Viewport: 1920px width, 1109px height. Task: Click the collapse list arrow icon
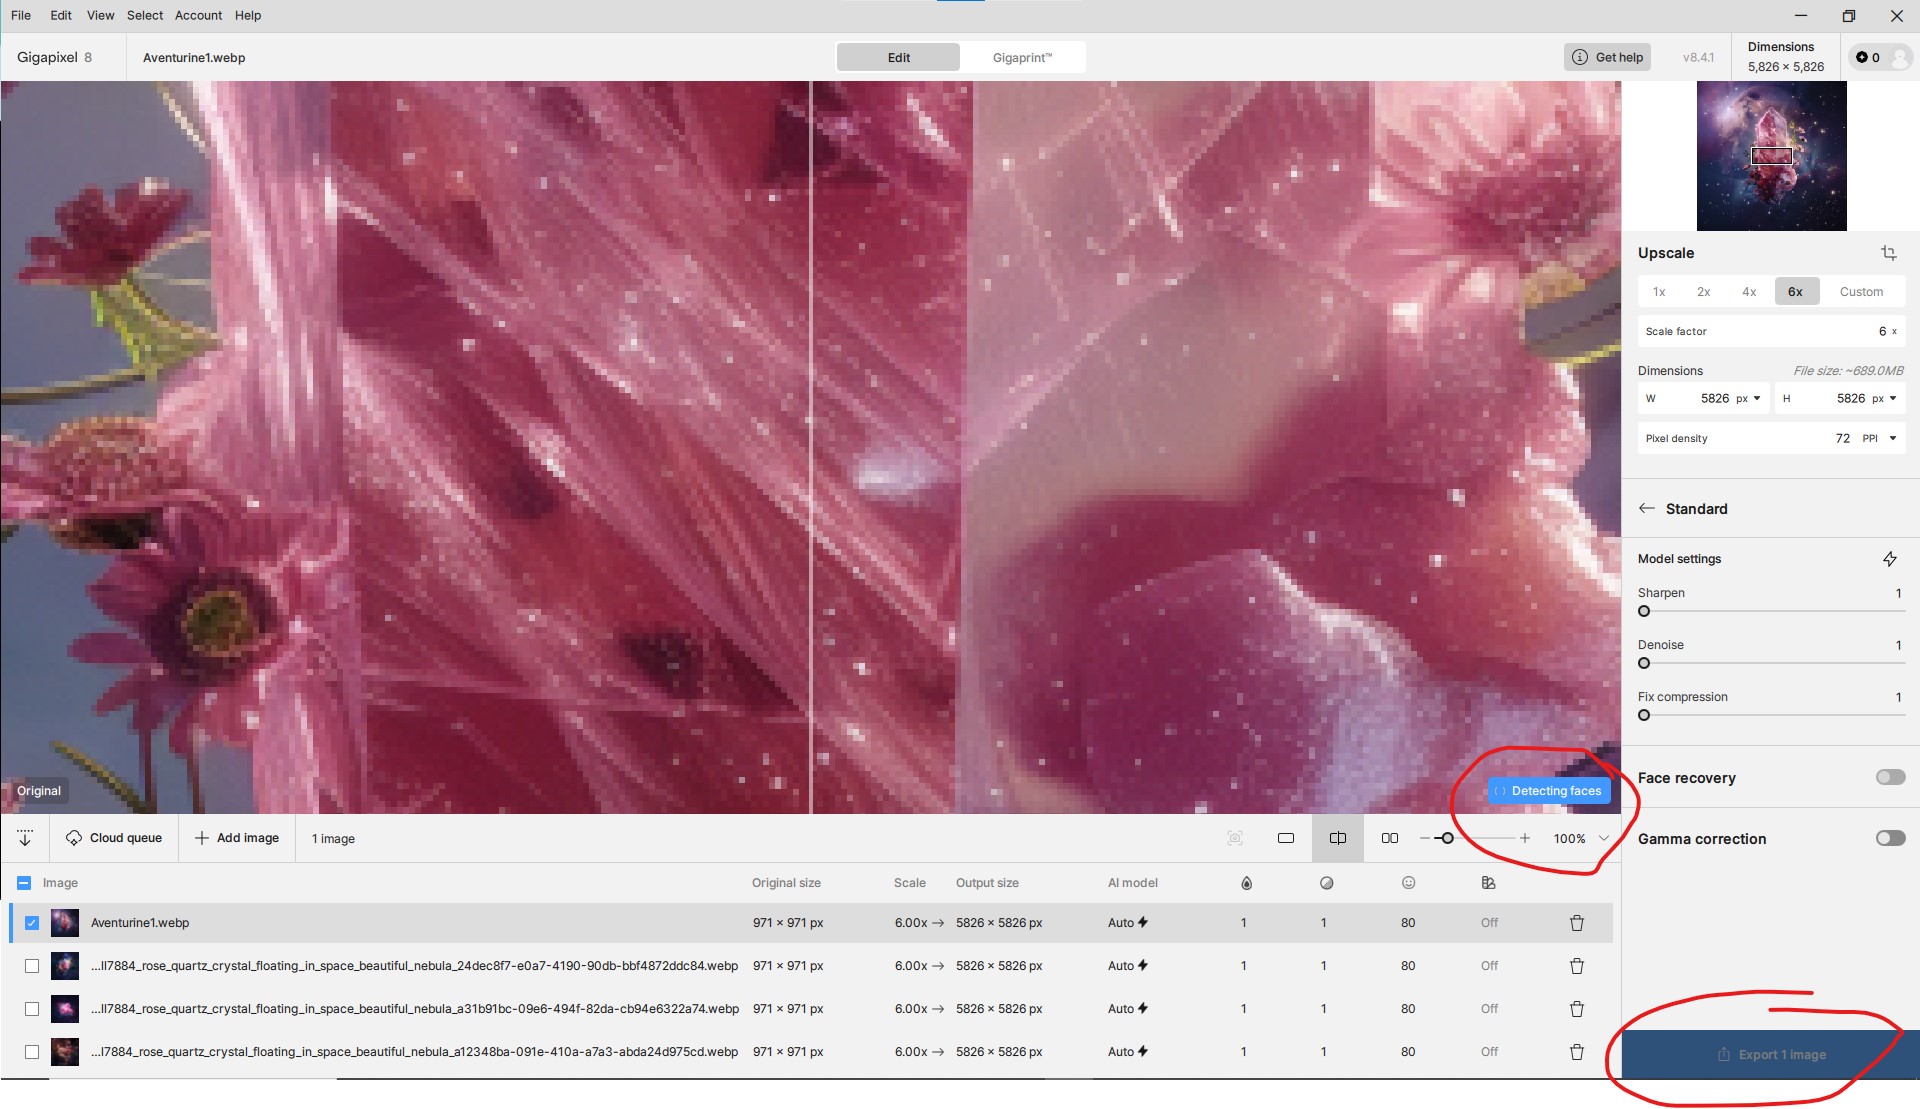(25, 838)
